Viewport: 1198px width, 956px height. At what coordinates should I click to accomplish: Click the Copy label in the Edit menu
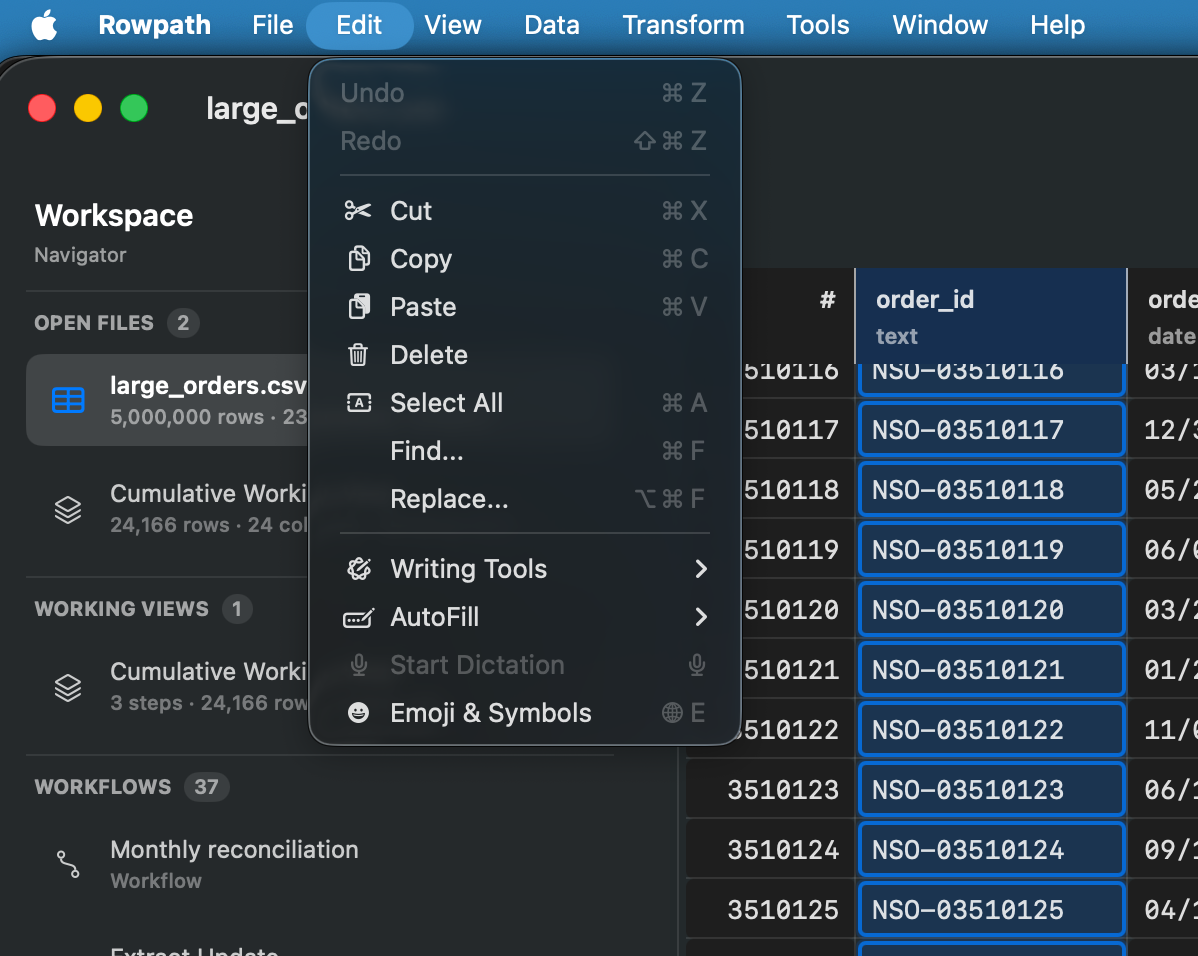pyautogui.click(x=421, y=258)
